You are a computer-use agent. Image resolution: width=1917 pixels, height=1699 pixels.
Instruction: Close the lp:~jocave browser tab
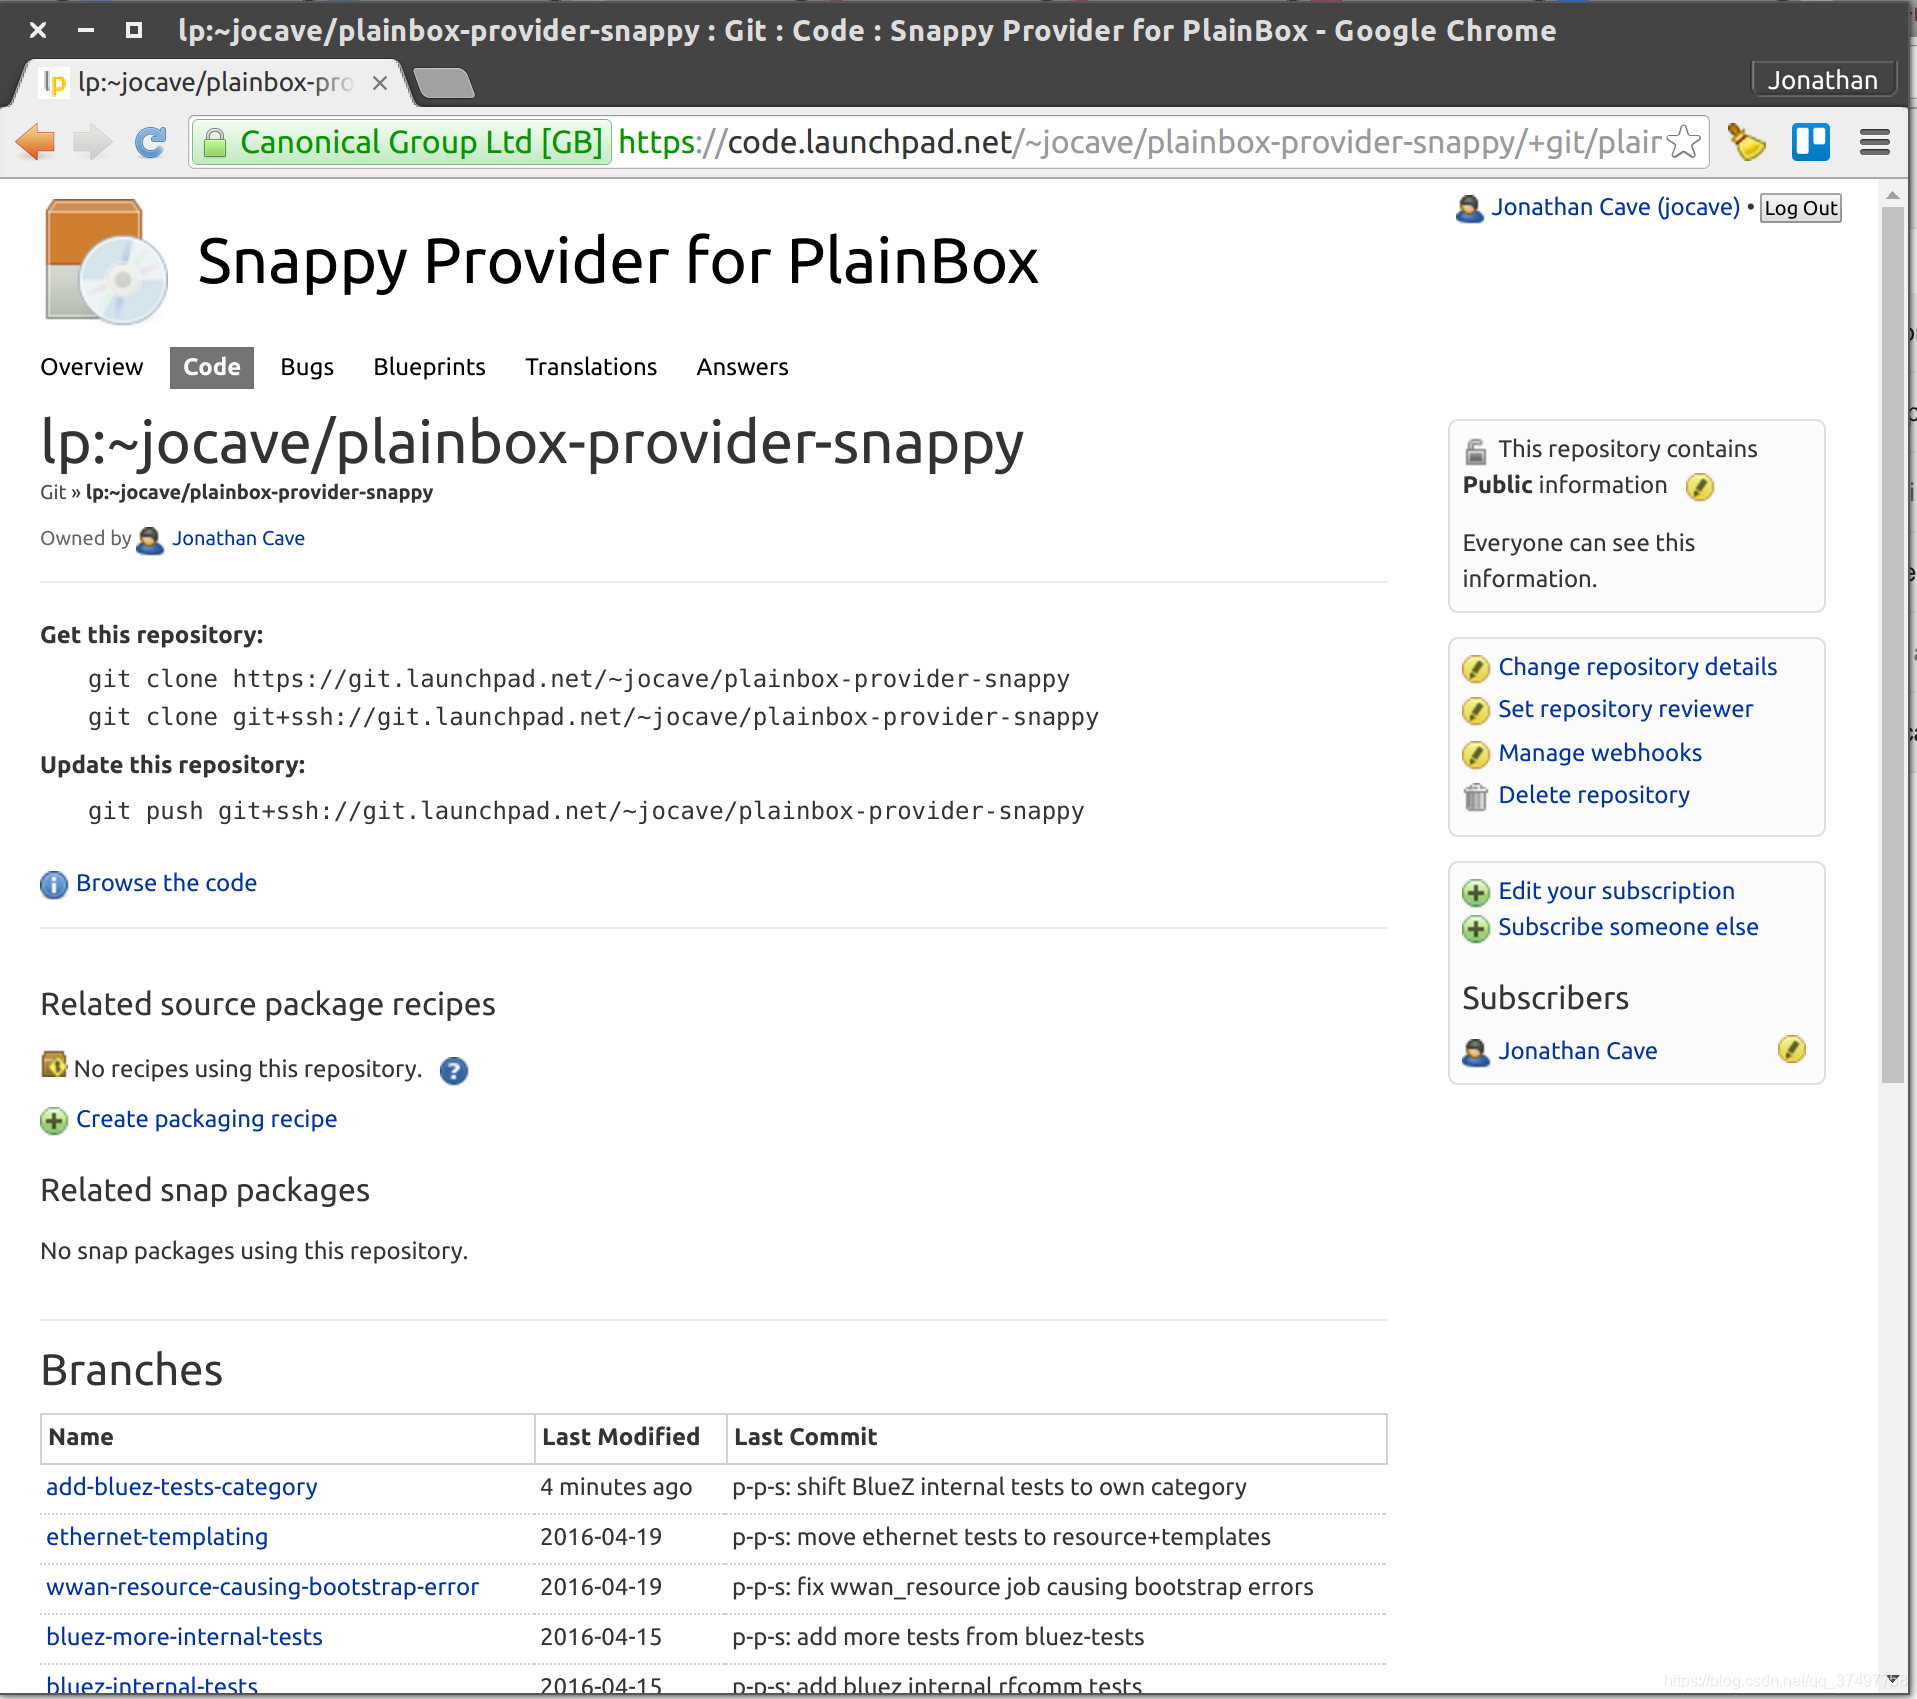coord(380,83)
